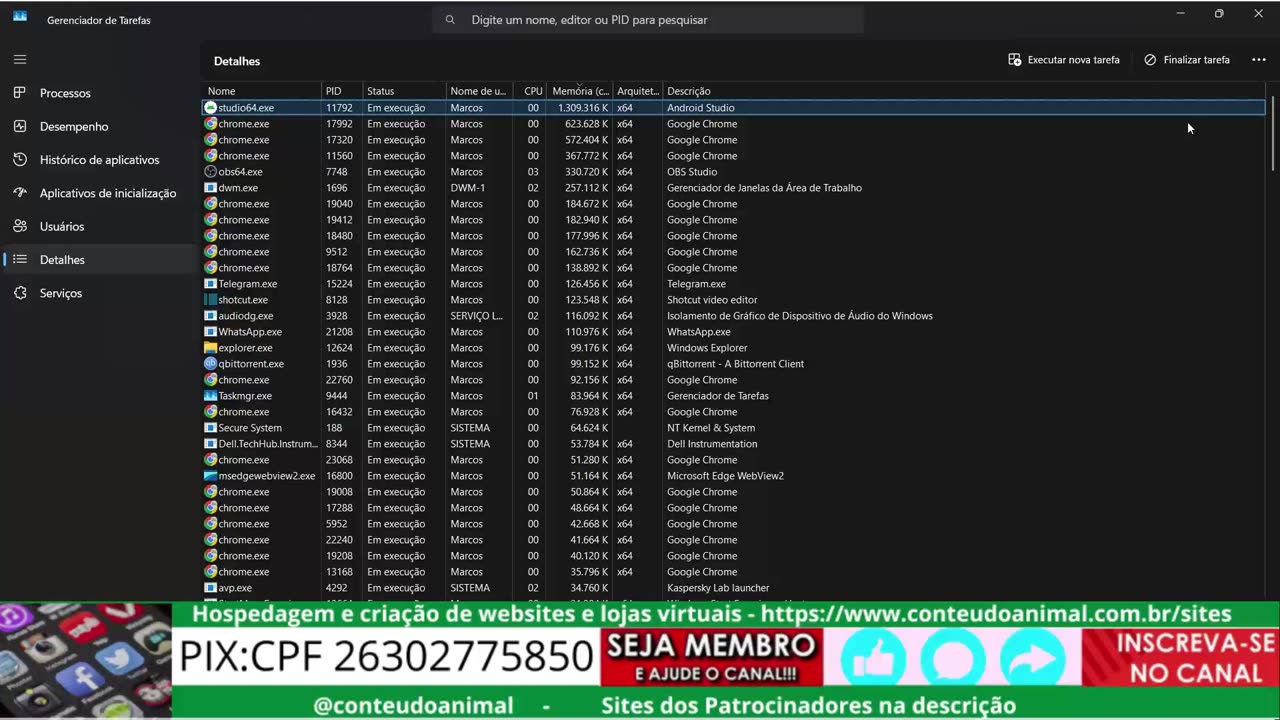Click the Dell.TechHub.Instrum... process icon
Image resolution: width=1280 pixels, height=720 pixels.
(210, 443)
